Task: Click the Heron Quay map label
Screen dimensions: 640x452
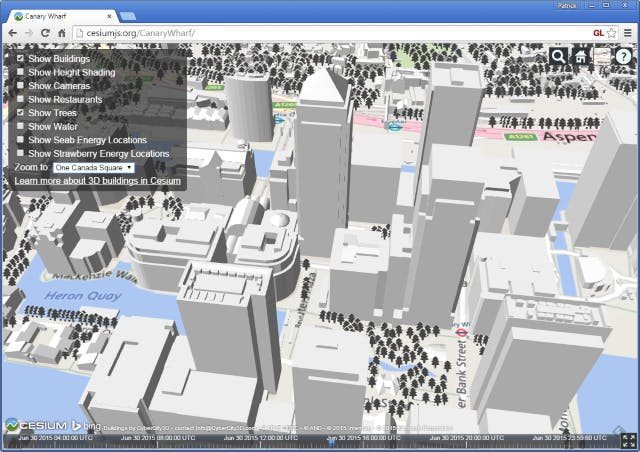Action: (83, 295)
